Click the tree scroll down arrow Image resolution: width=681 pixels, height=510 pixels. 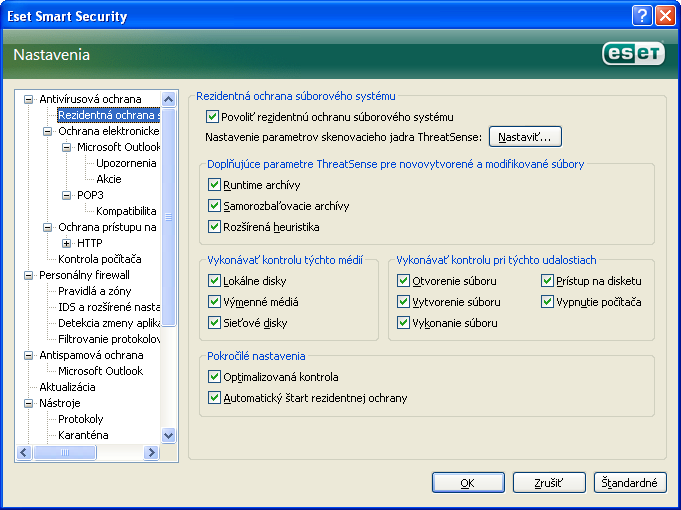coord(169,435)
